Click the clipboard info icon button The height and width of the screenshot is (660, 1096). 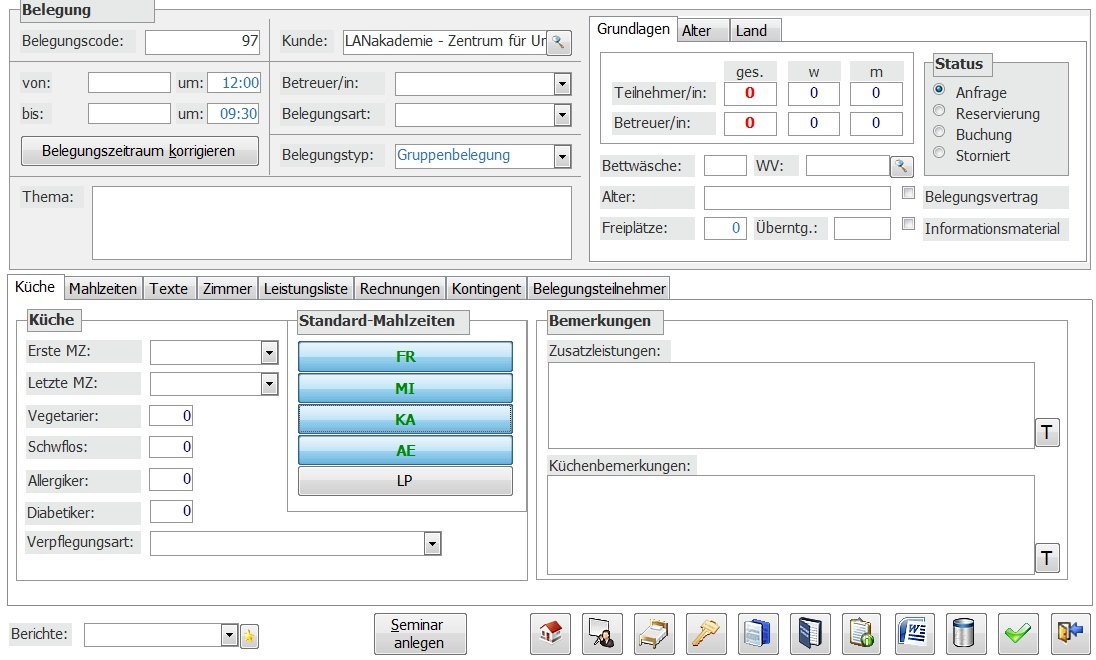pyautogui.click(x=862, y=634)
